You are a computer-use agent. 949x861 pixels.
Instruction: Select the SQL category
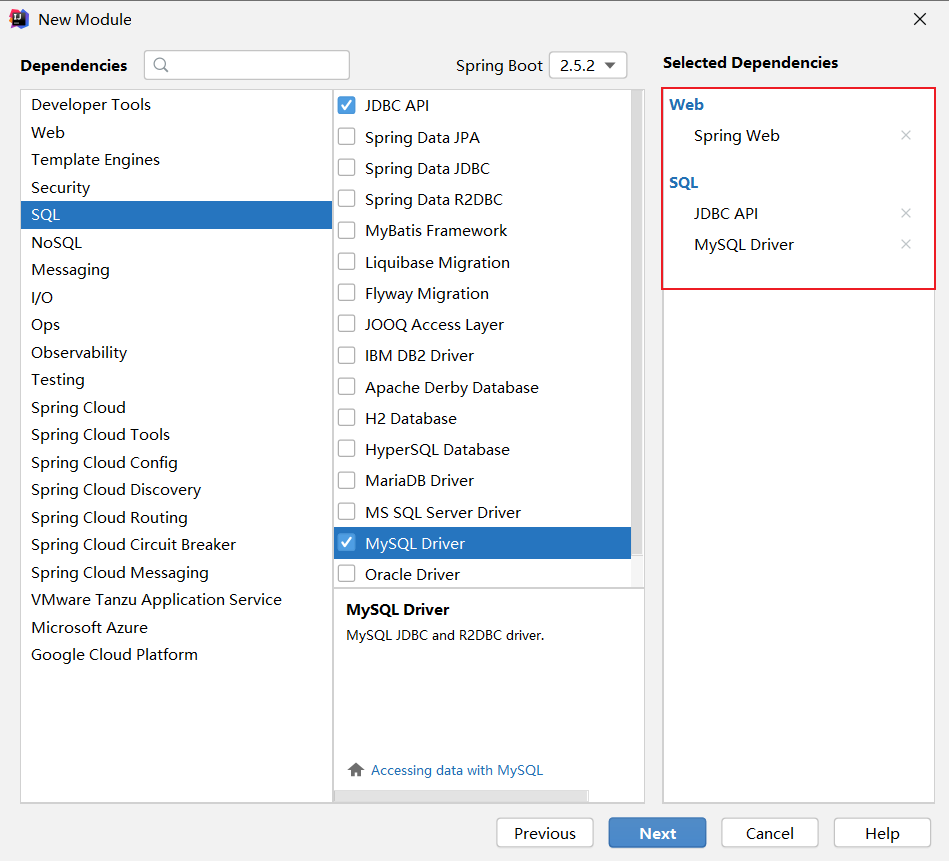(x=176, y=215)
